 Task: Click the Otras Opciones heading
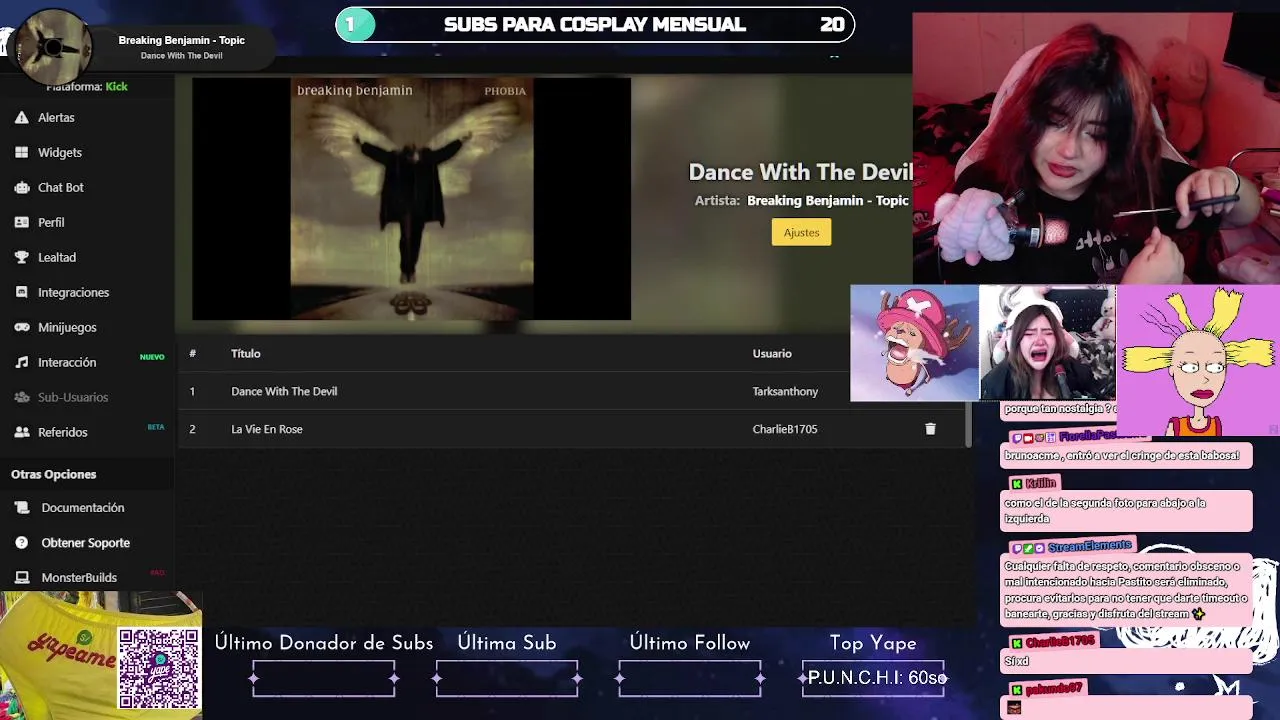pyautogui.click(x=54, y=474)
